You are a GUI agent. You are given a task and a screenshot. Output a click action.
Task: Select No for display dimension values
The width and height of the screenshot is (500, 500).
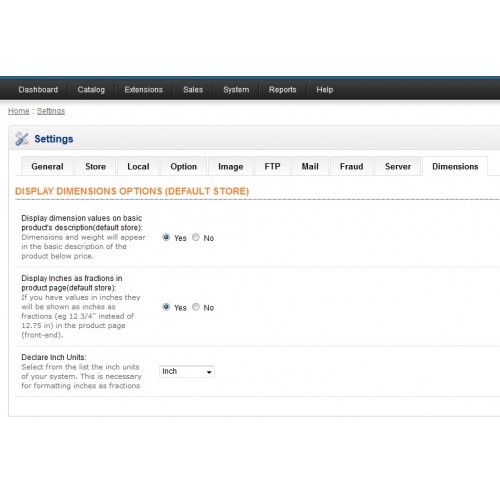click(x=196, y=237)
